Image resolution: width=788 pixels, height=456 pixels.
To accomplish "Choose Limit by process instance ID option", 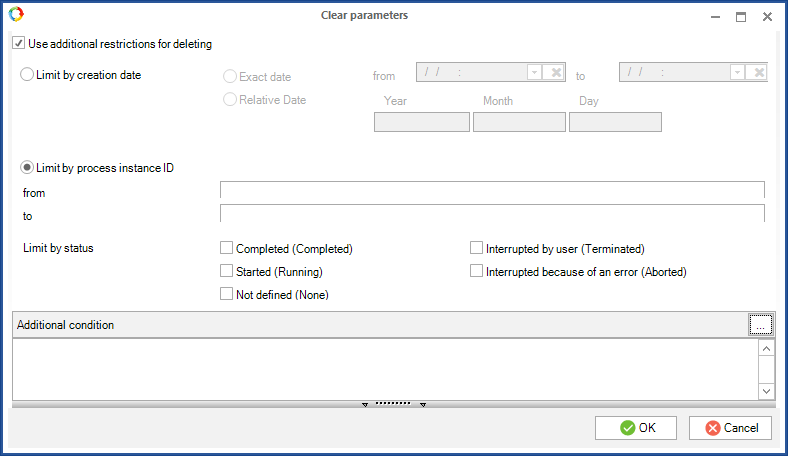I will tap(27, 167).
